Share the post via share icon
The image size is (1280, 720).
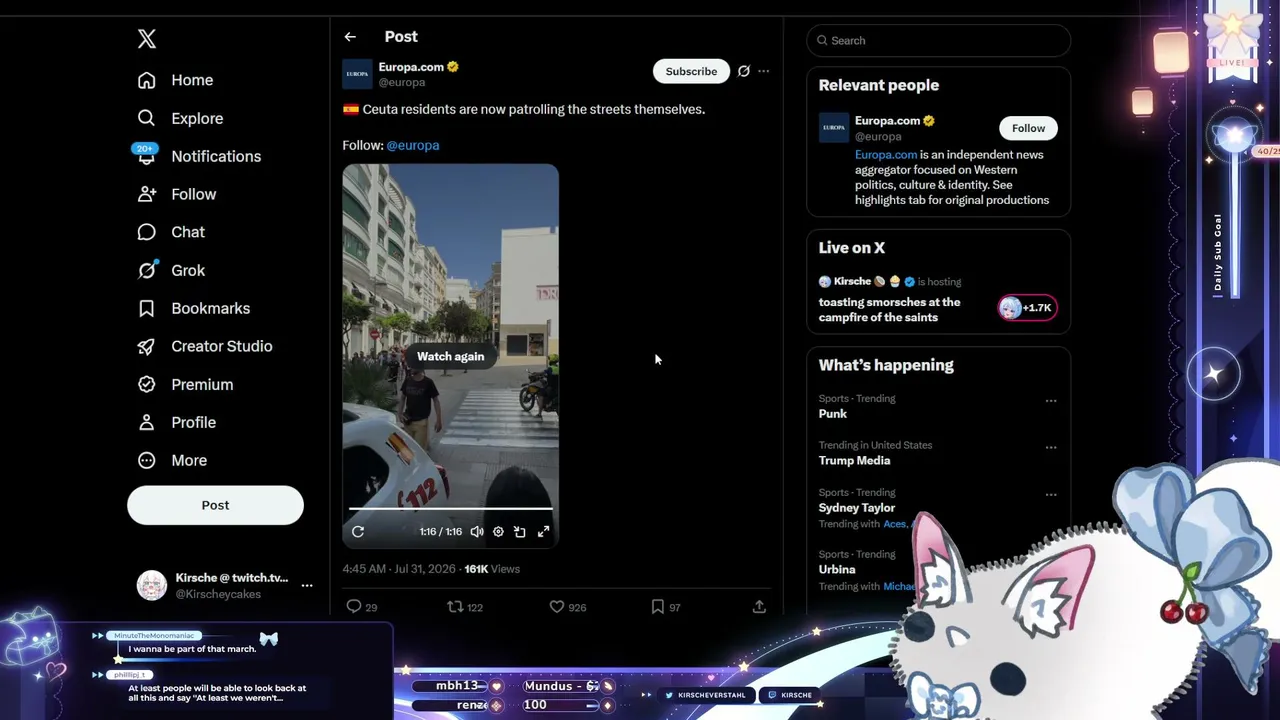(x=759, y=607)
